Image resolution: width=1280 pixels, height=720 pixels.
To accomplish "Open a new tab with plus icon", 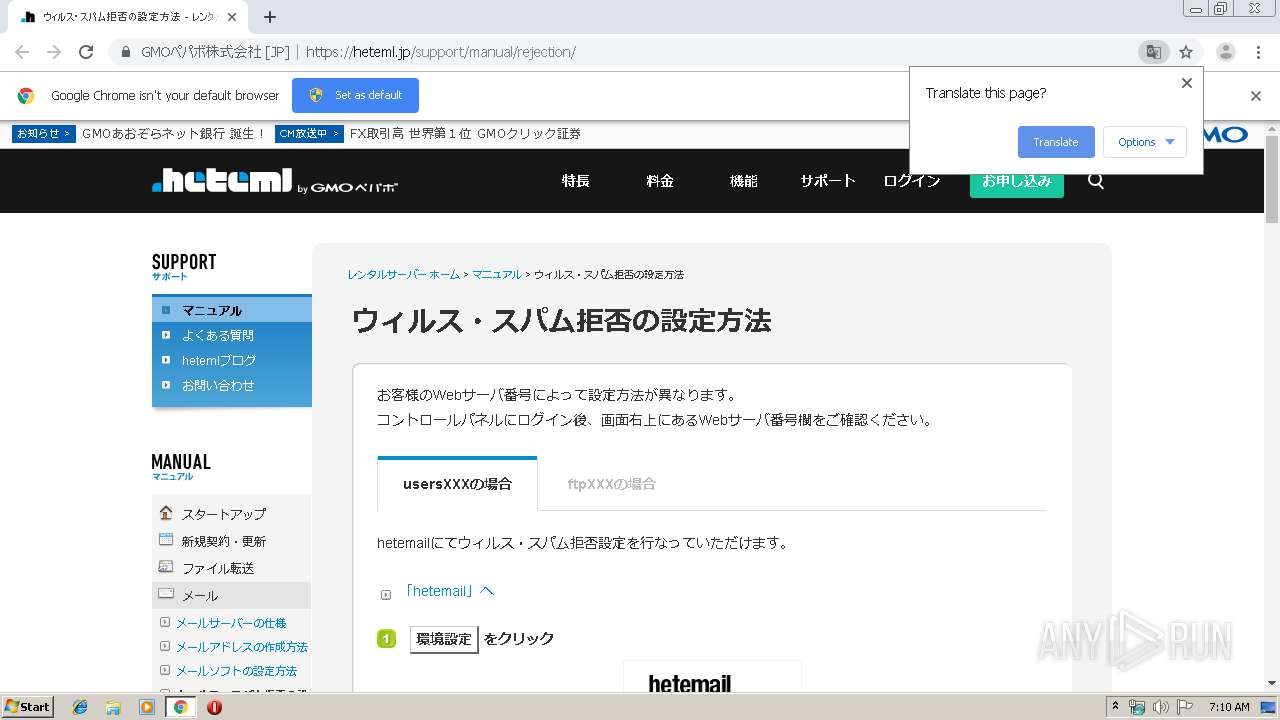I will coord(270,17).
